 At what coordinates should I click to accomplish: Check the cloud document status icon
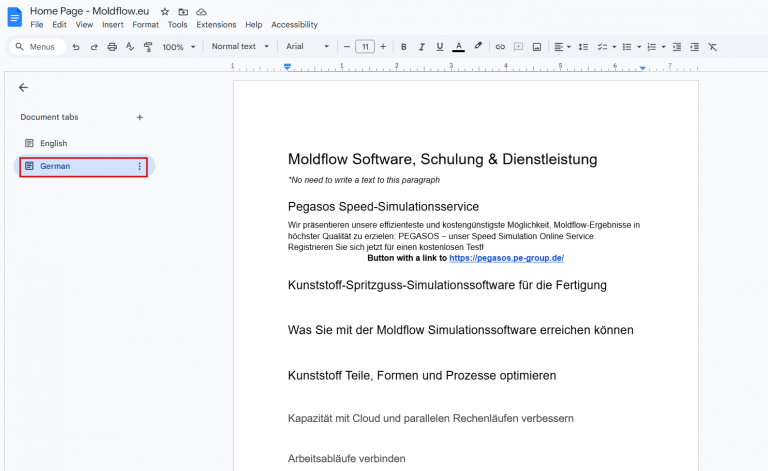(x=201, y=11)
